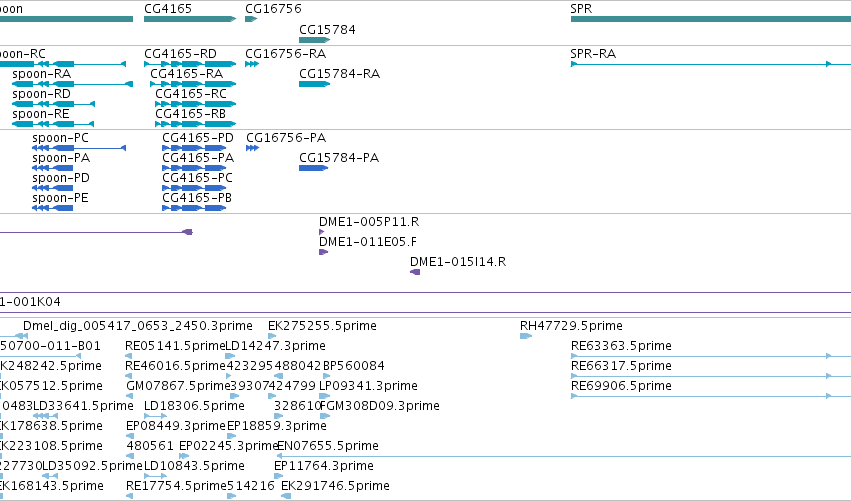Click the CG4165-RC transcript label

pos(191,94)
